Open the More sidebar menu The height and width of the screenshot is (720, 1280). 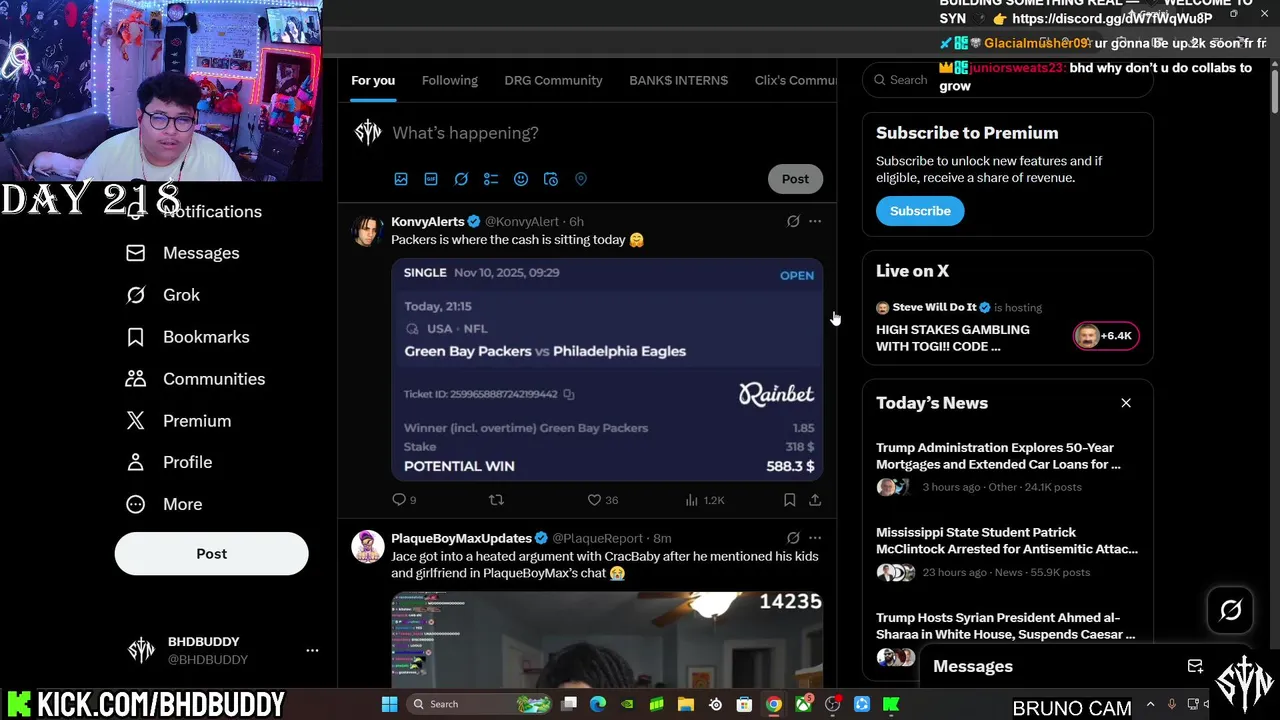tap(164, 504)
